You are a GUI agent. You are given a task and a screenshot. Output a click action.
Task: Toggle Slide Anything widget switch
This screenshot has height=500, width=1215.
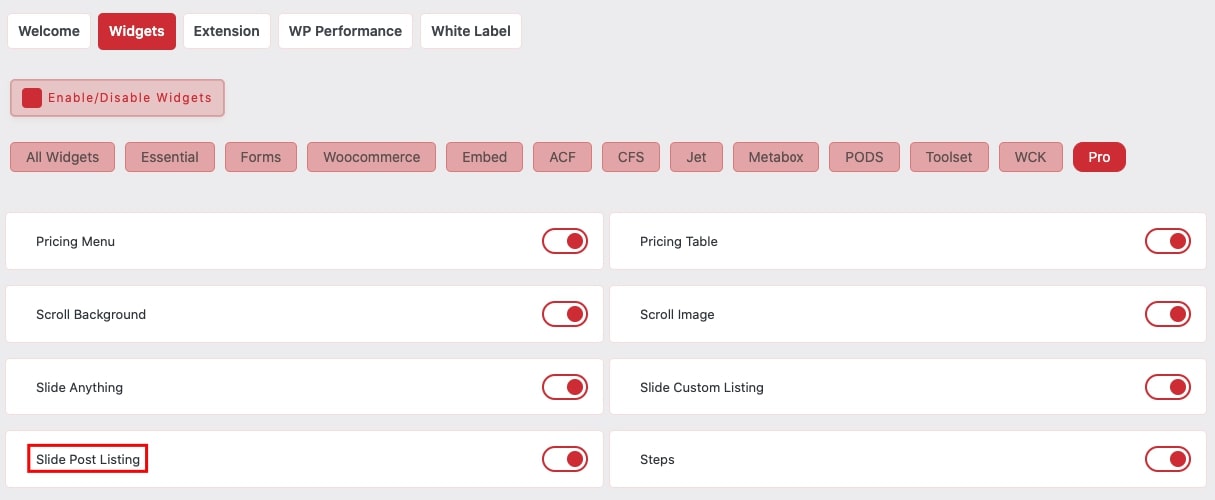click(x=565, y=386)
